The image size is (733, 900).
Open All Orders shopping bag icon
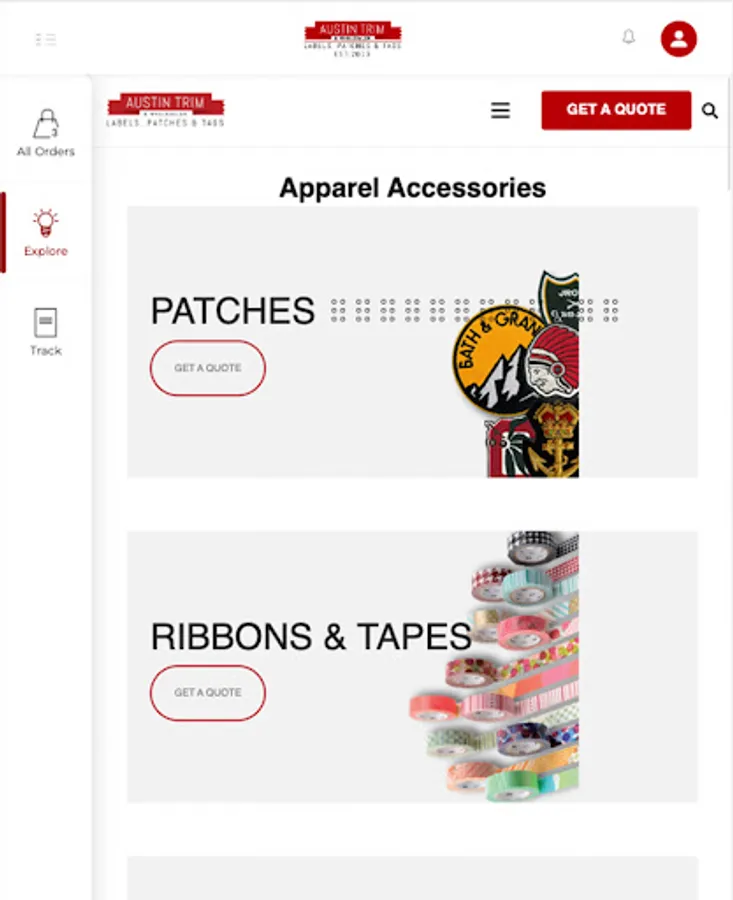coord(46,124)
